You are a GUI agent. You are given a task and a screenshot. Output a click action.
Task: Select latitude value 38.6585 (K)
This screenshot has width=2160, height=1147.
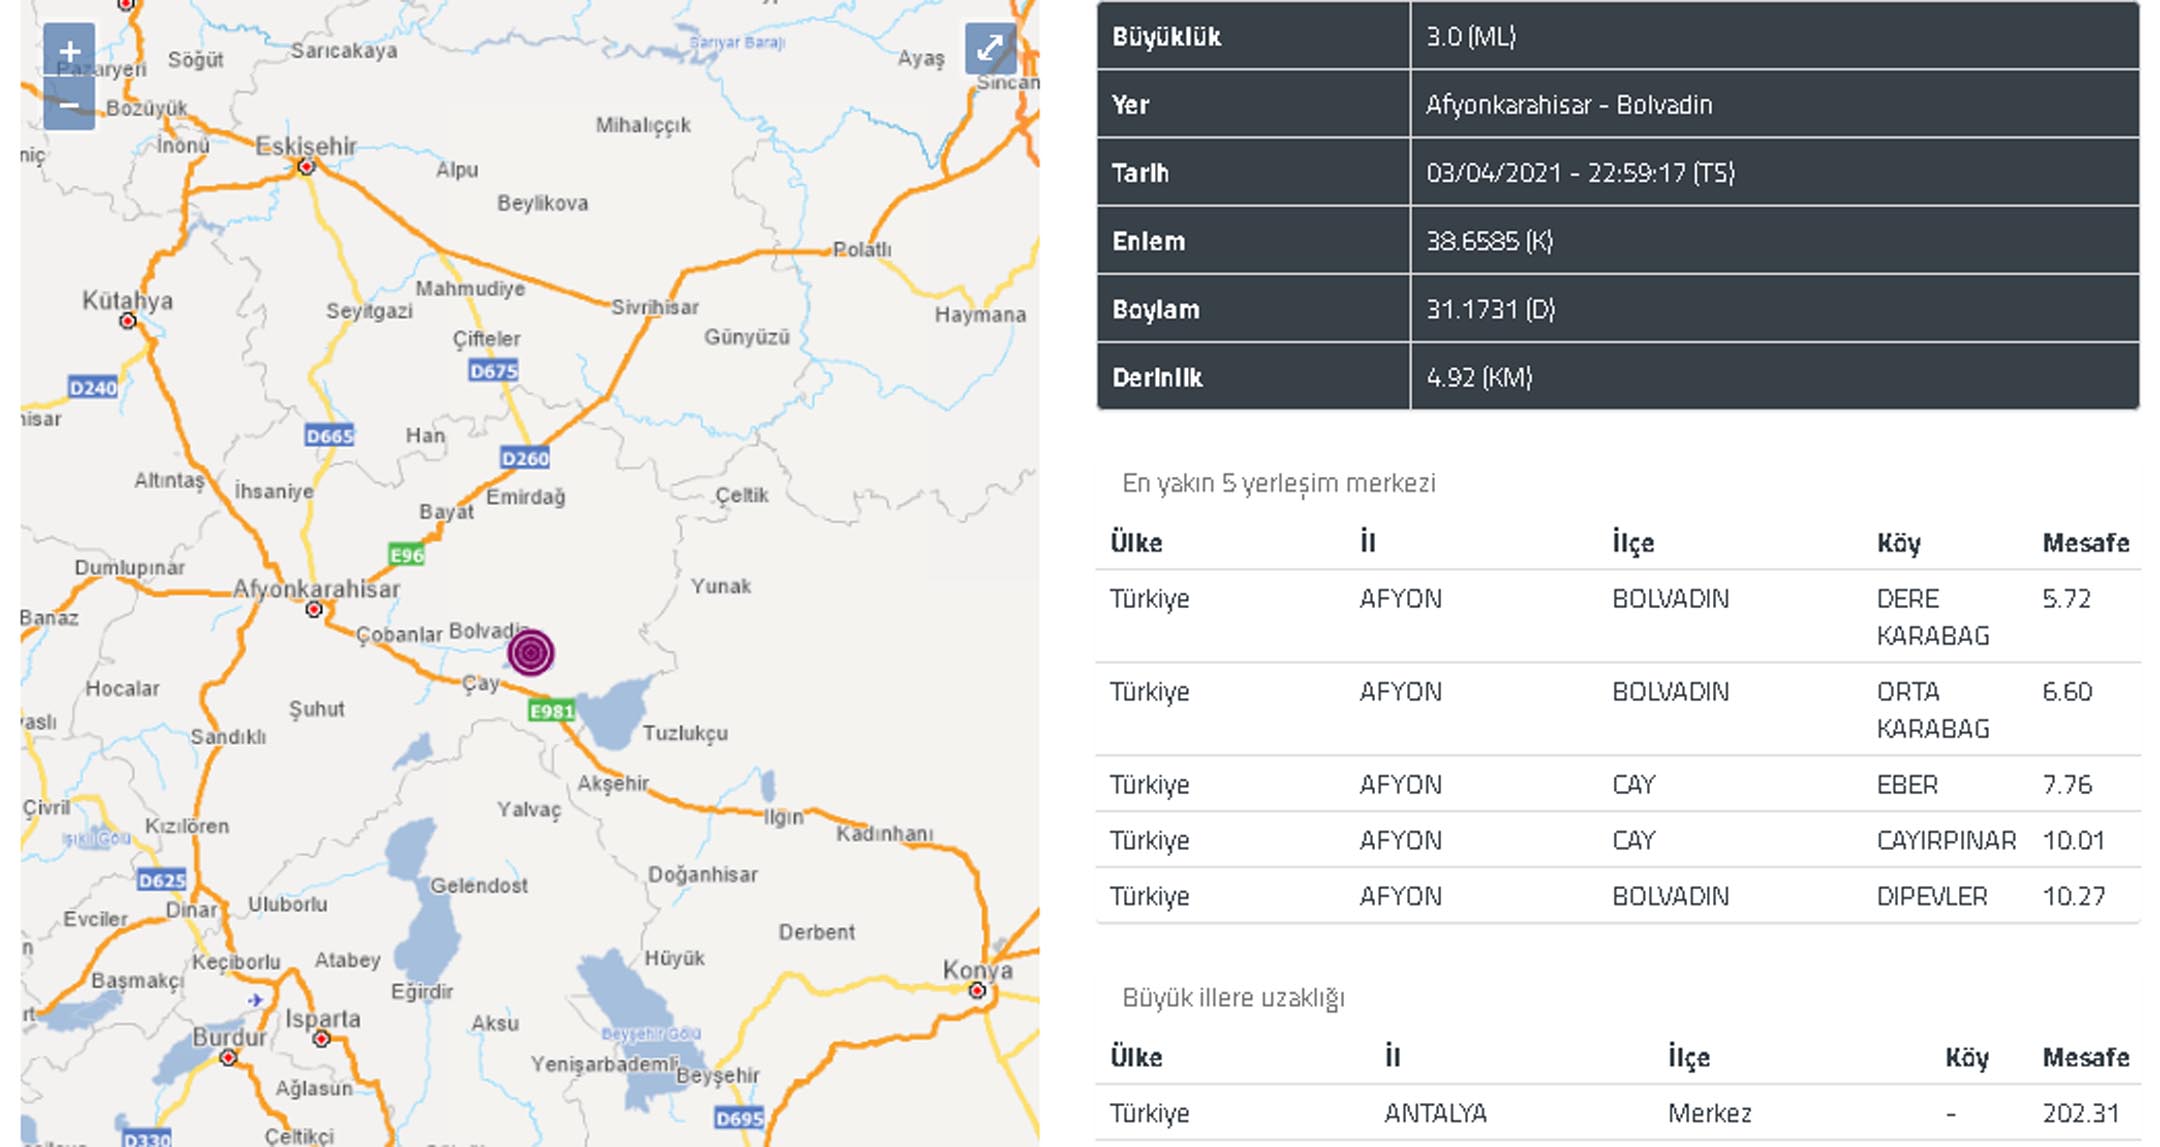pos(1489,241)
